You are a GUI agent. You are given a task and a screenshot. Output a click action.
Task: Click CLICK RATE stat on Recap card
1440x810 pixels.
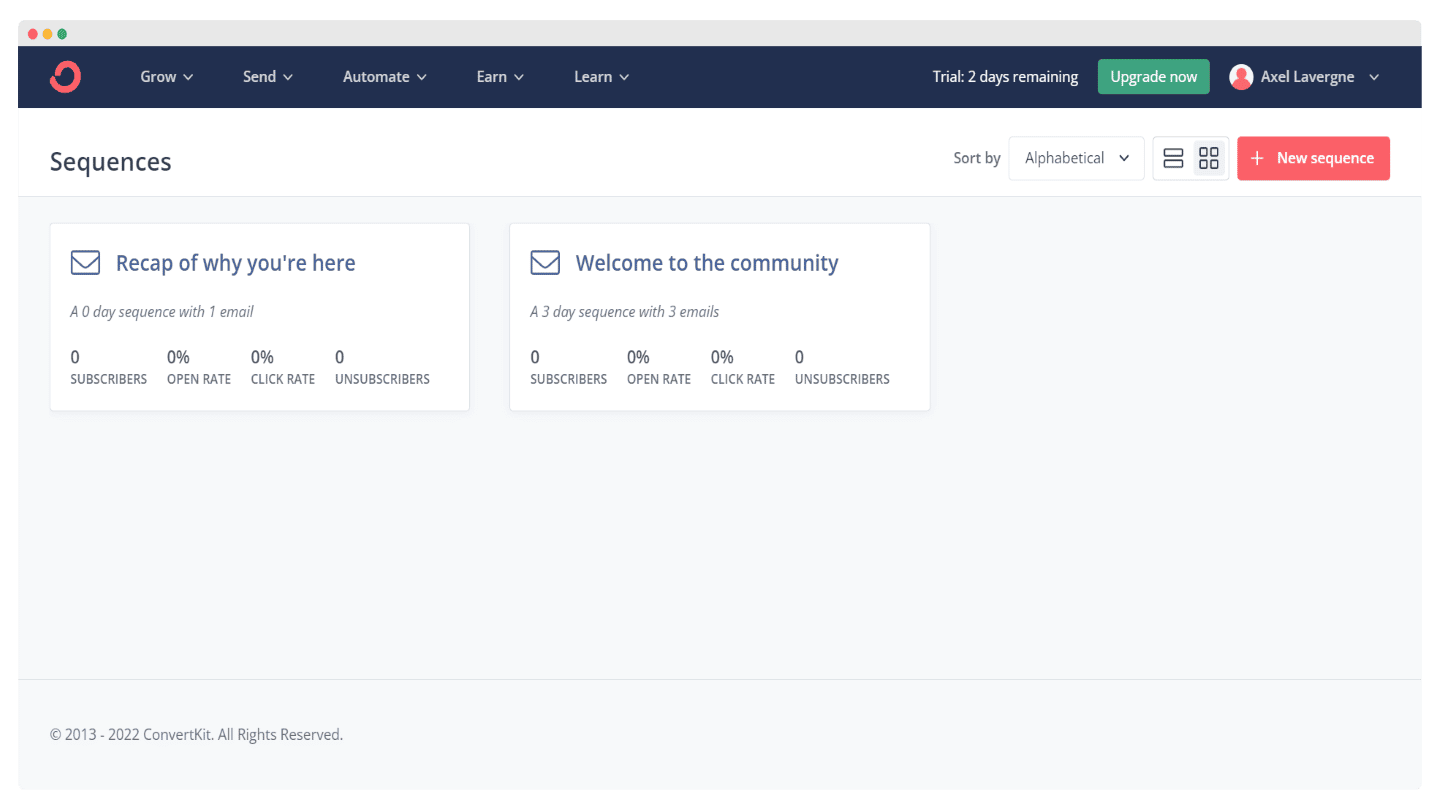click(x=283, y=367)
